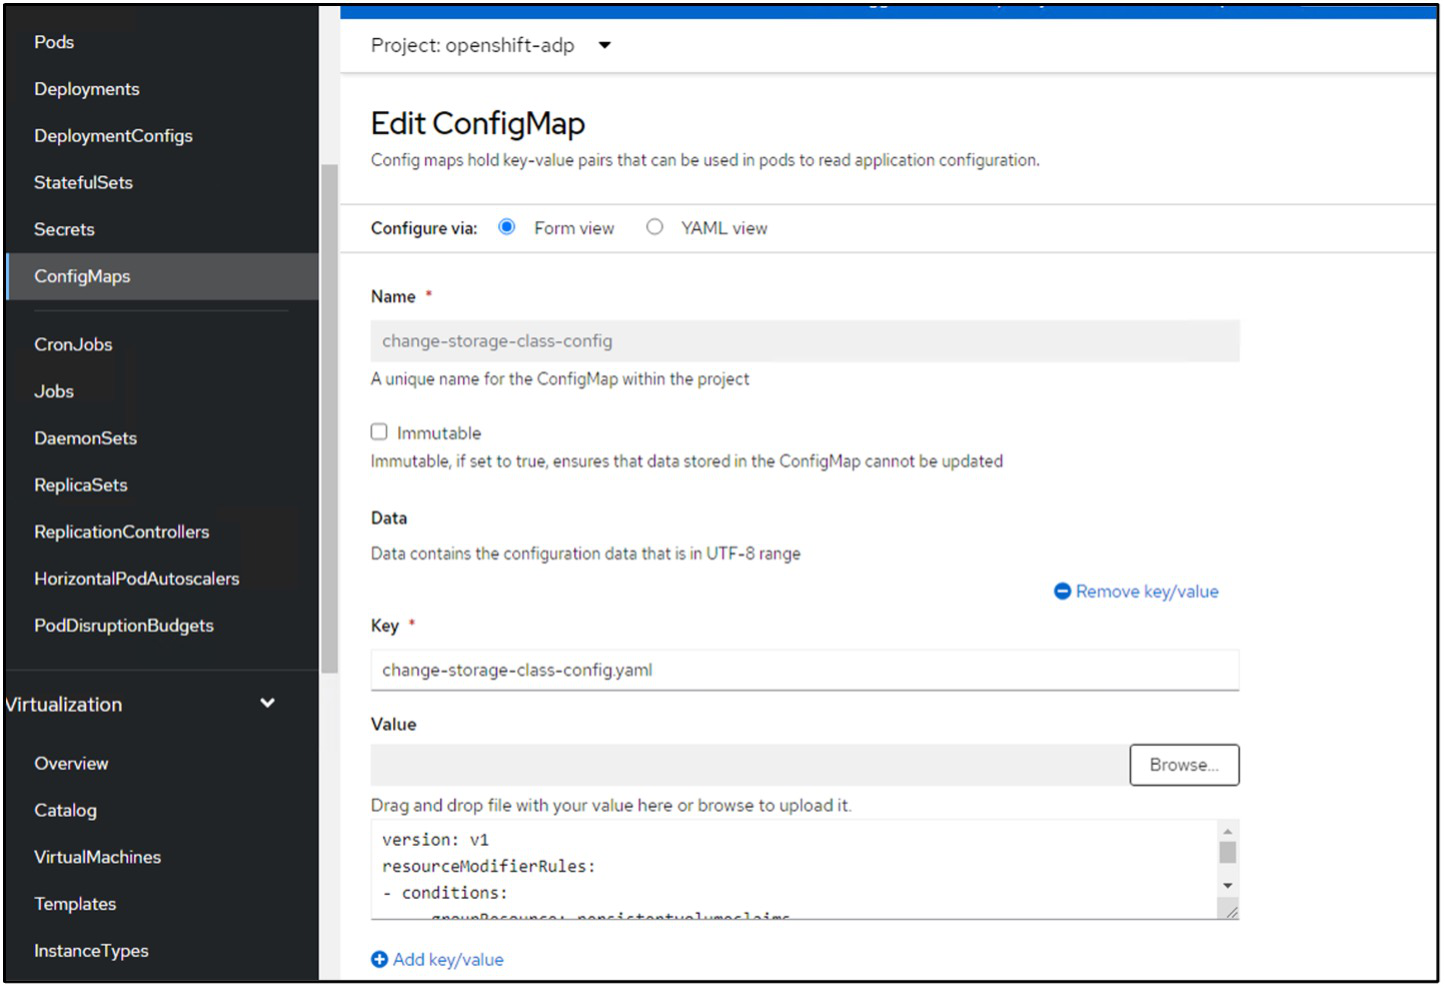Select ReplicaSets in the sidebar

pyautogui.click(x=81, y=485)
